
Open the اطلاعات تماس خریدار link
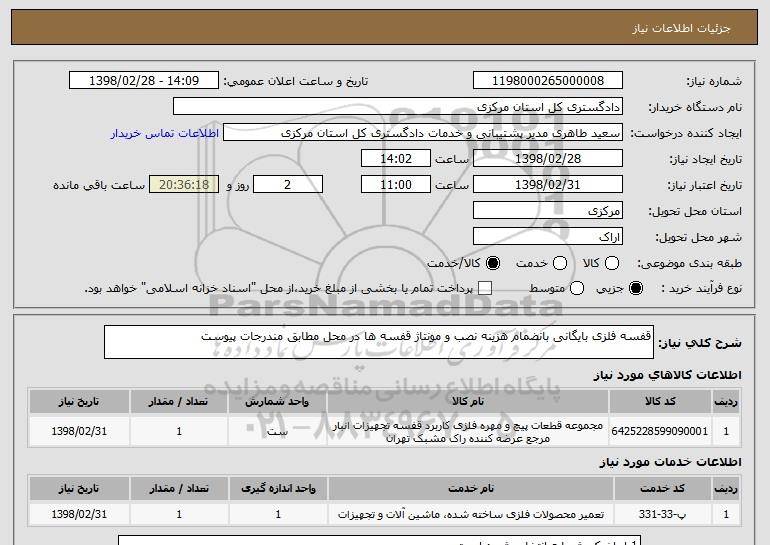[x=165, y=134]
